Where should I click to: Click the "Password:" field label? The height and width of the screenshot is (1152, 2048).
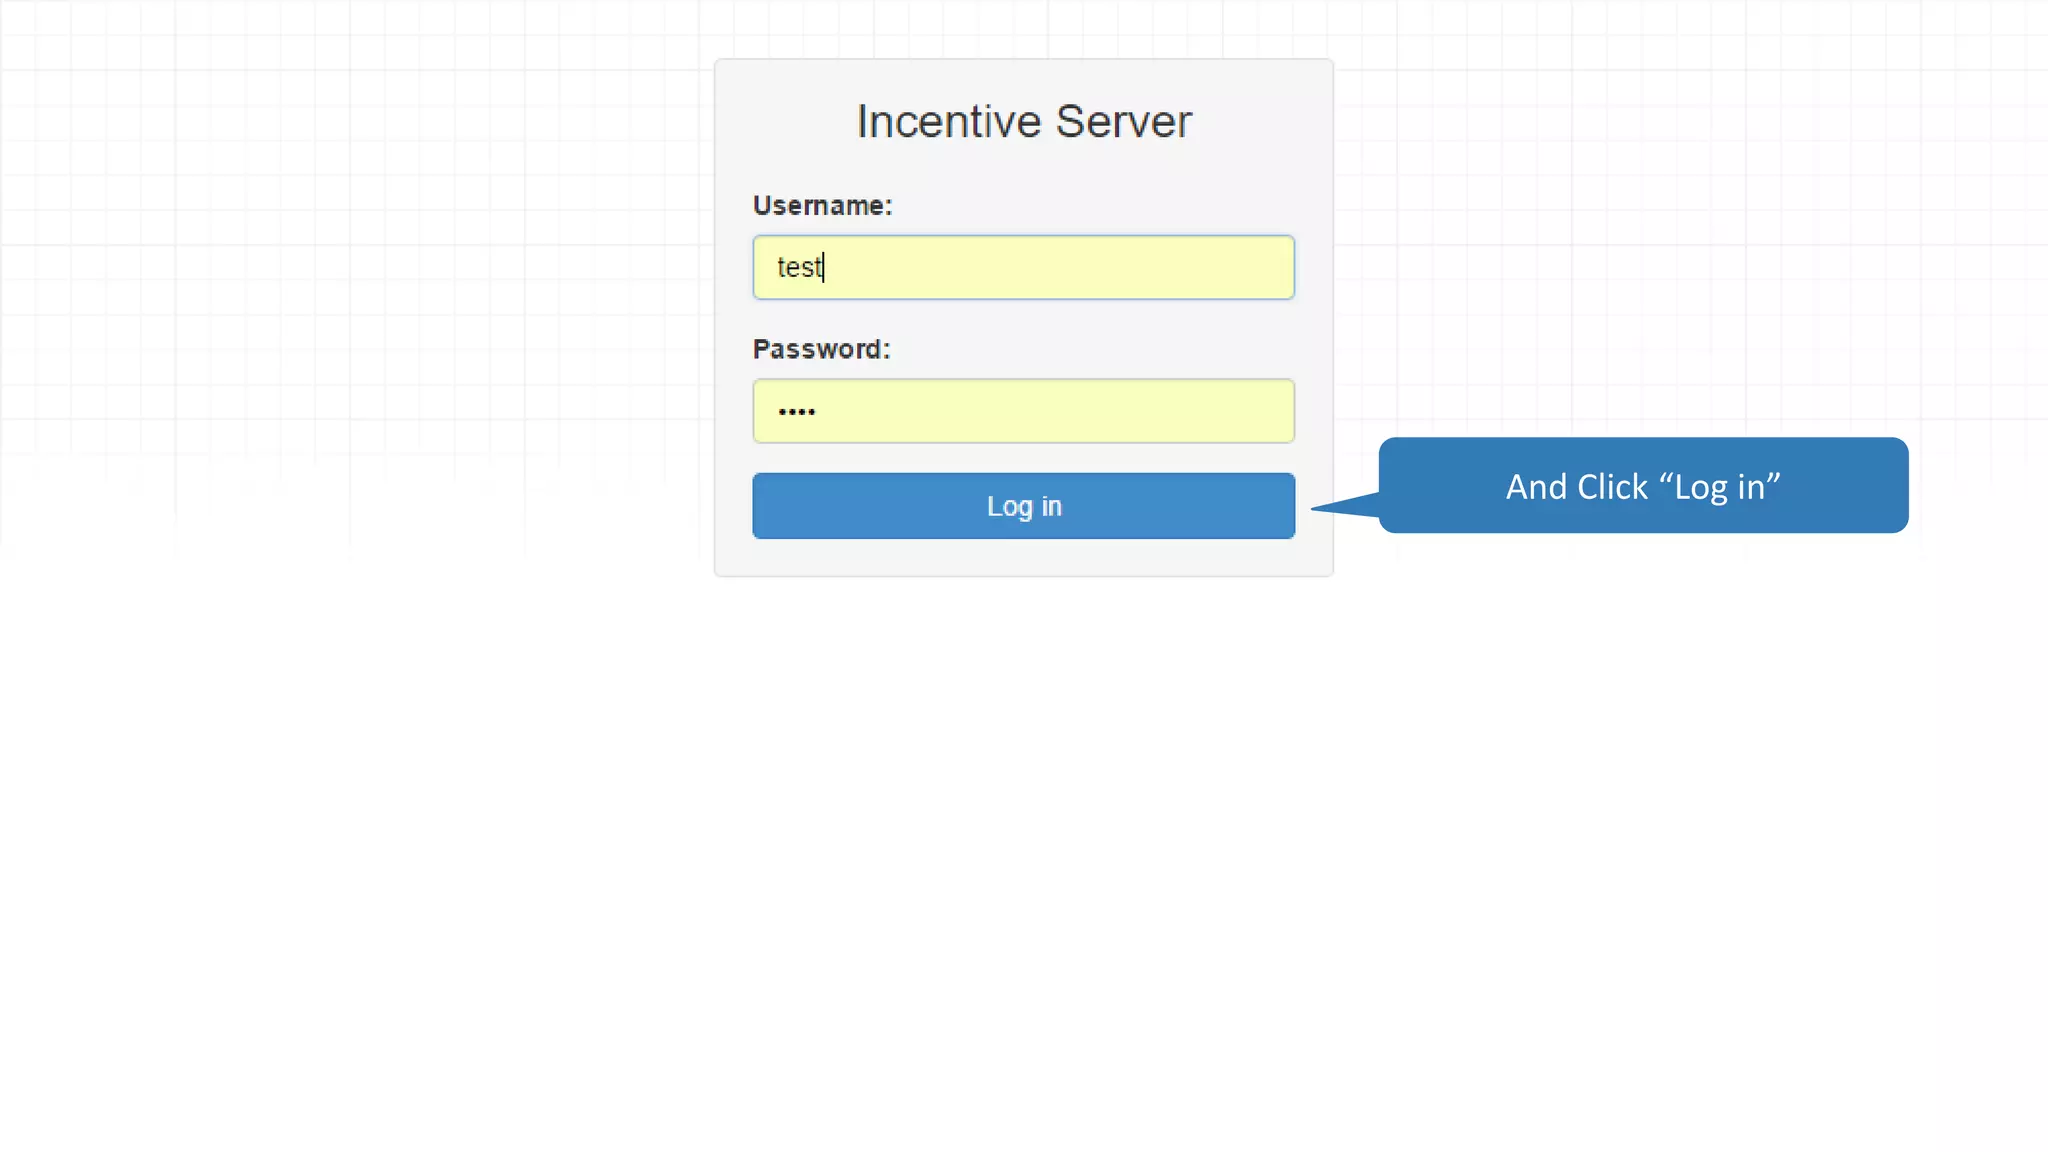point(821,350)
